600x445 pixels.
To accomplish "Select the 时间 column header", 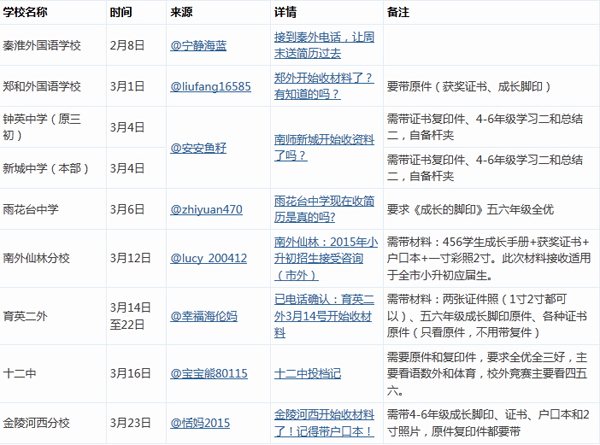I will point(121,12).
